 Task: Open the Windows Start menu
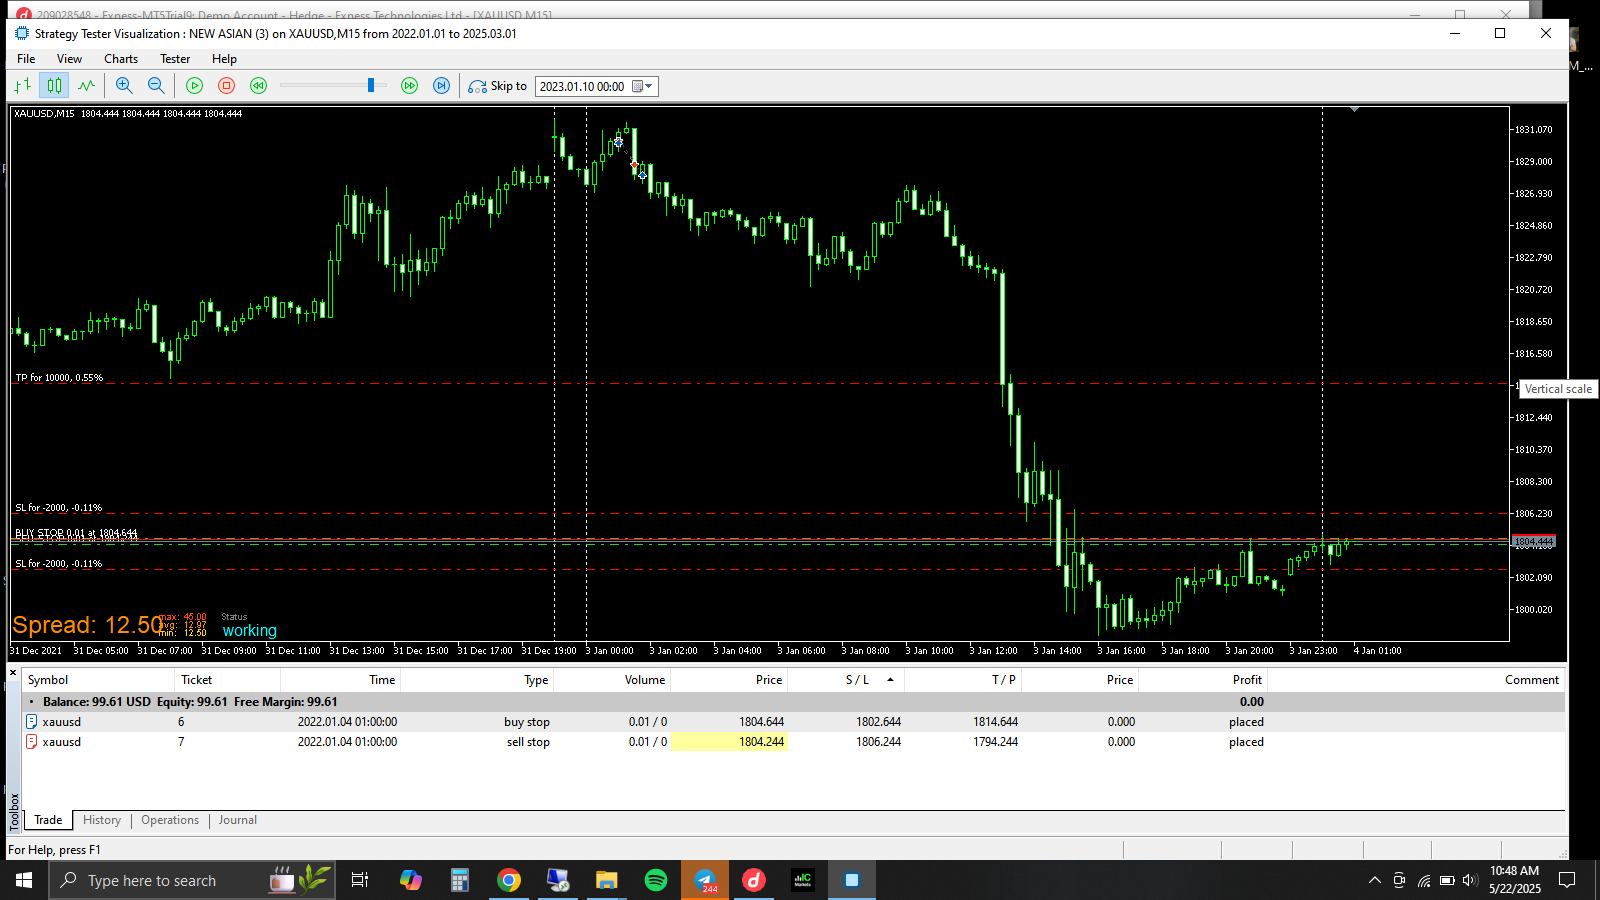click(24, 880)
